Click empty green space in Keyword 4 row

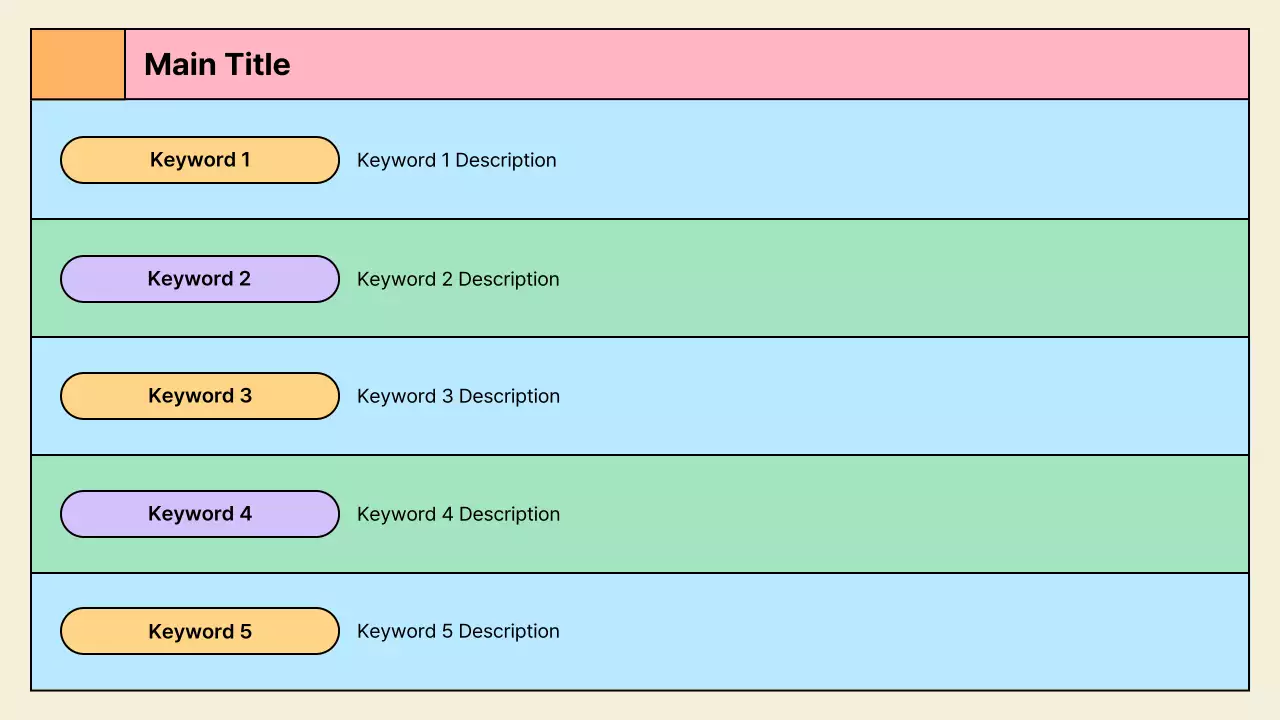[x=900, y=514]
